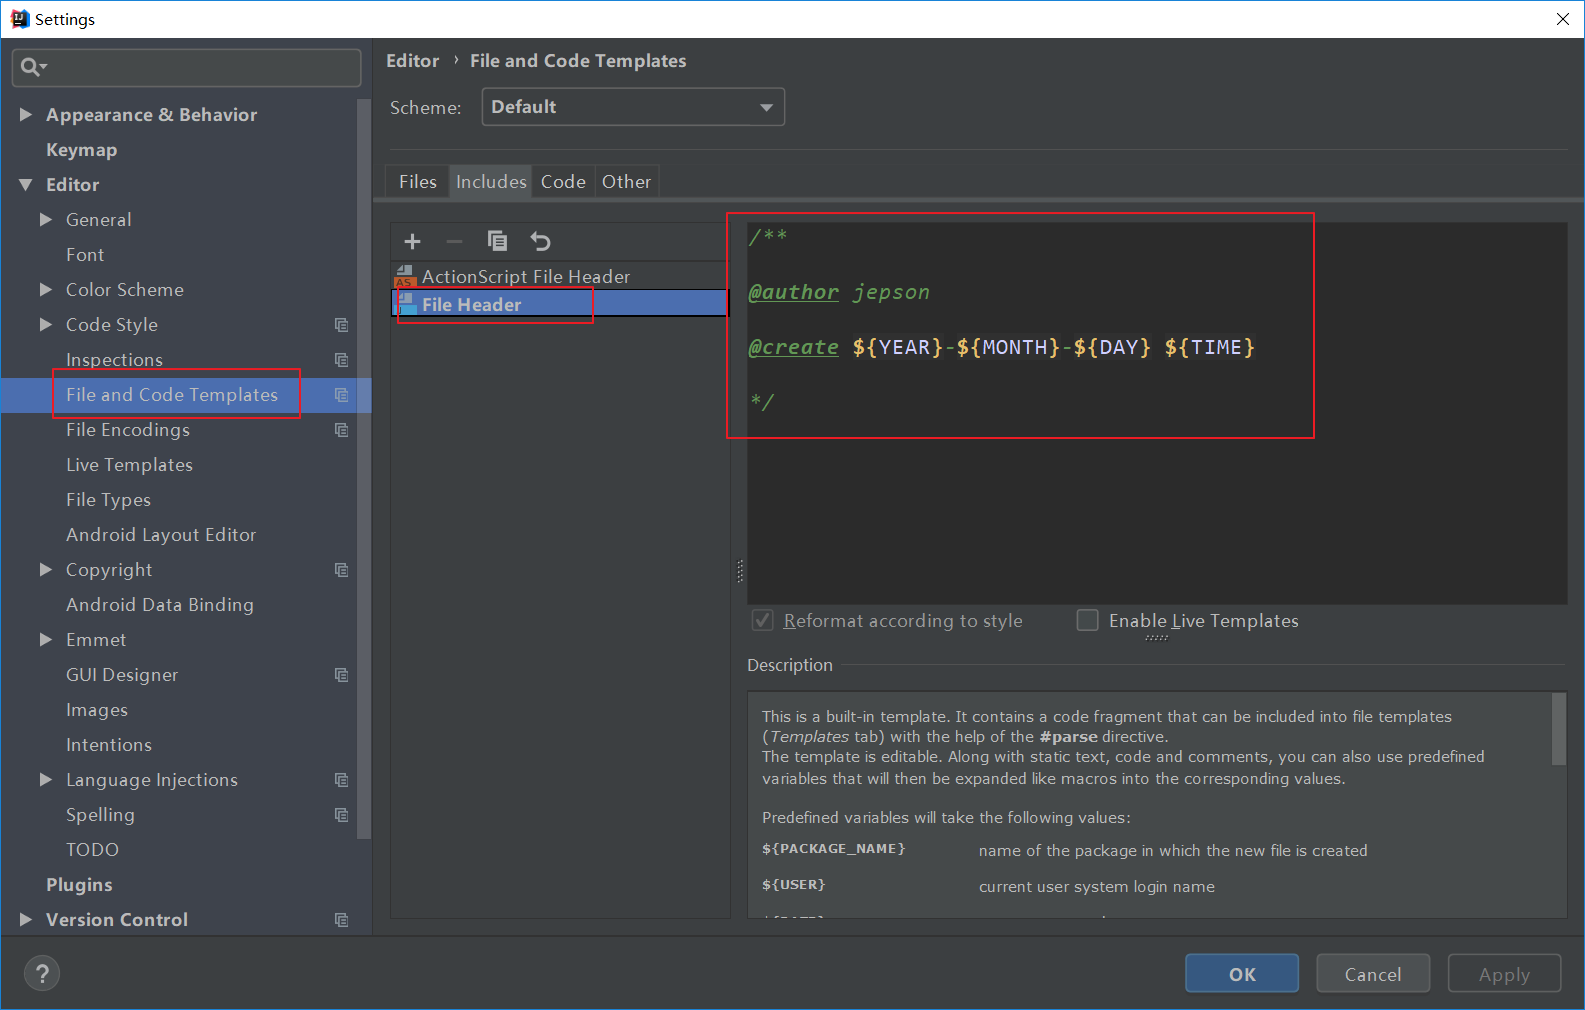This screenshot has height=1010, width=1585.
Task: Reset template to default with undo icon
Action: pyautogui.click(x=540, y=241)
